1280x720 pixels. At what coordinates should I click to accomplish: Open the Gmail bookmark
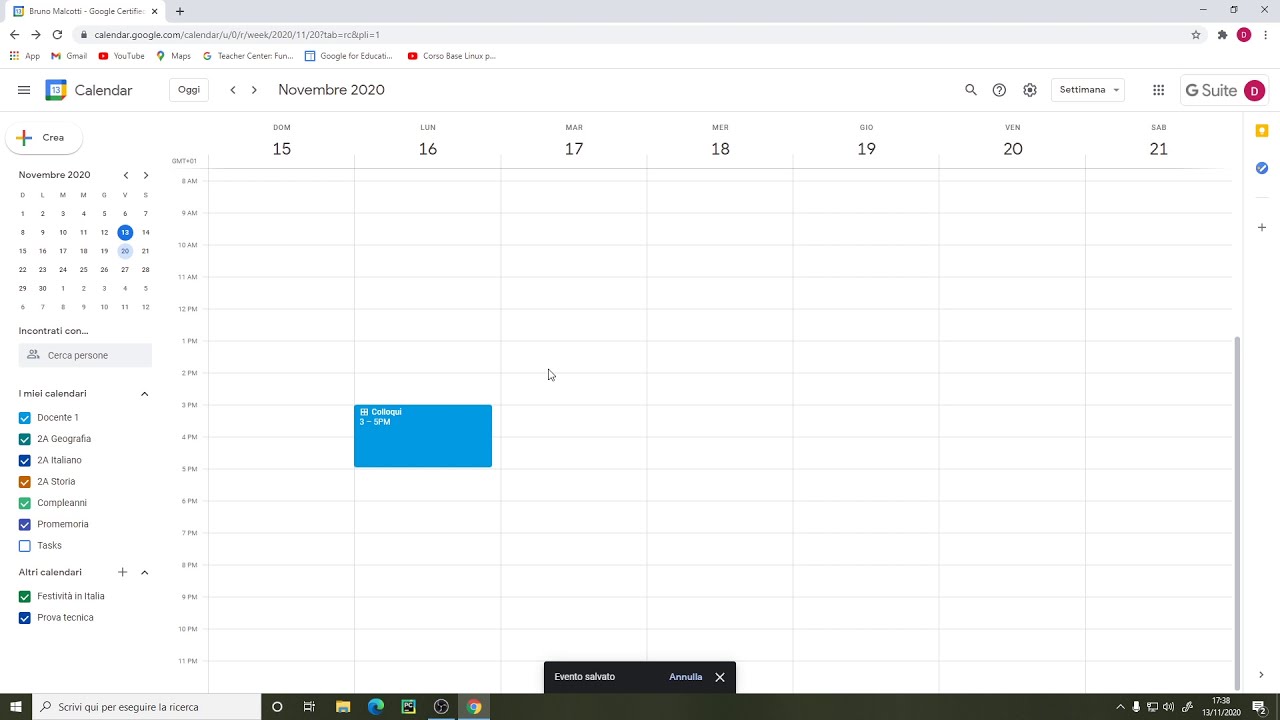pyautogui.click(x=69, y=56)
